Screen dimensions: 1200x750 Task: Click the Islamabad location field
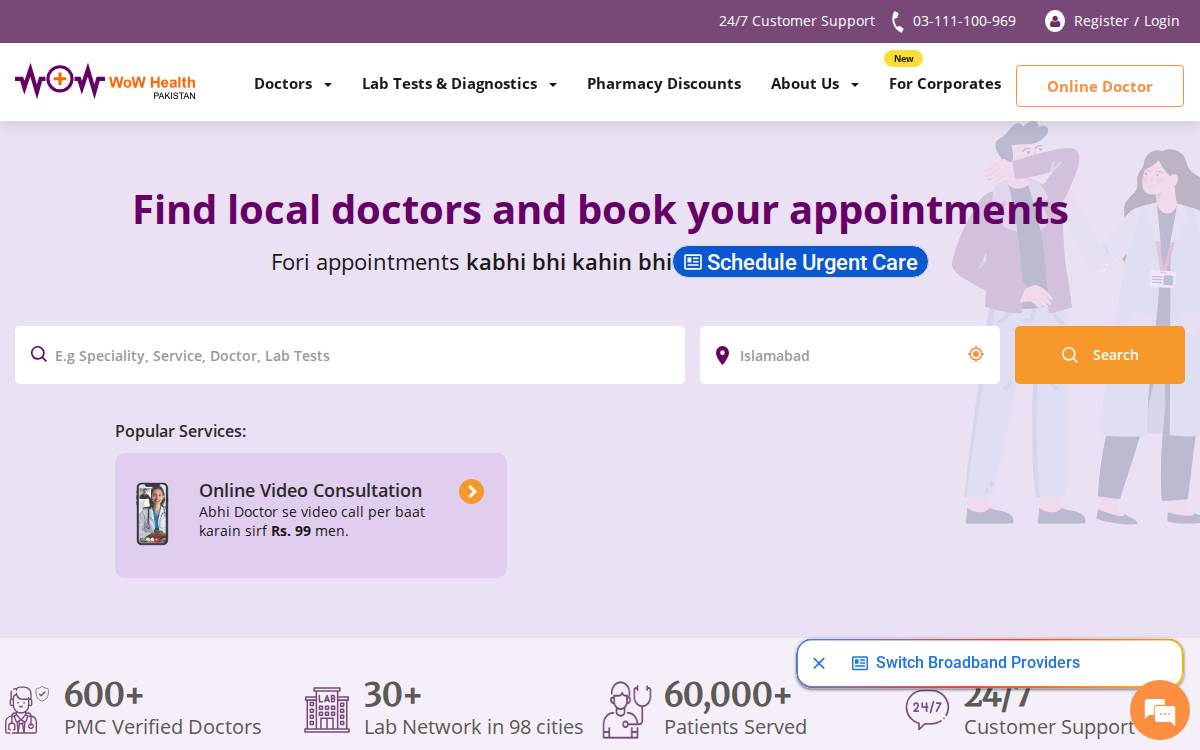click(x=850, y=355)
